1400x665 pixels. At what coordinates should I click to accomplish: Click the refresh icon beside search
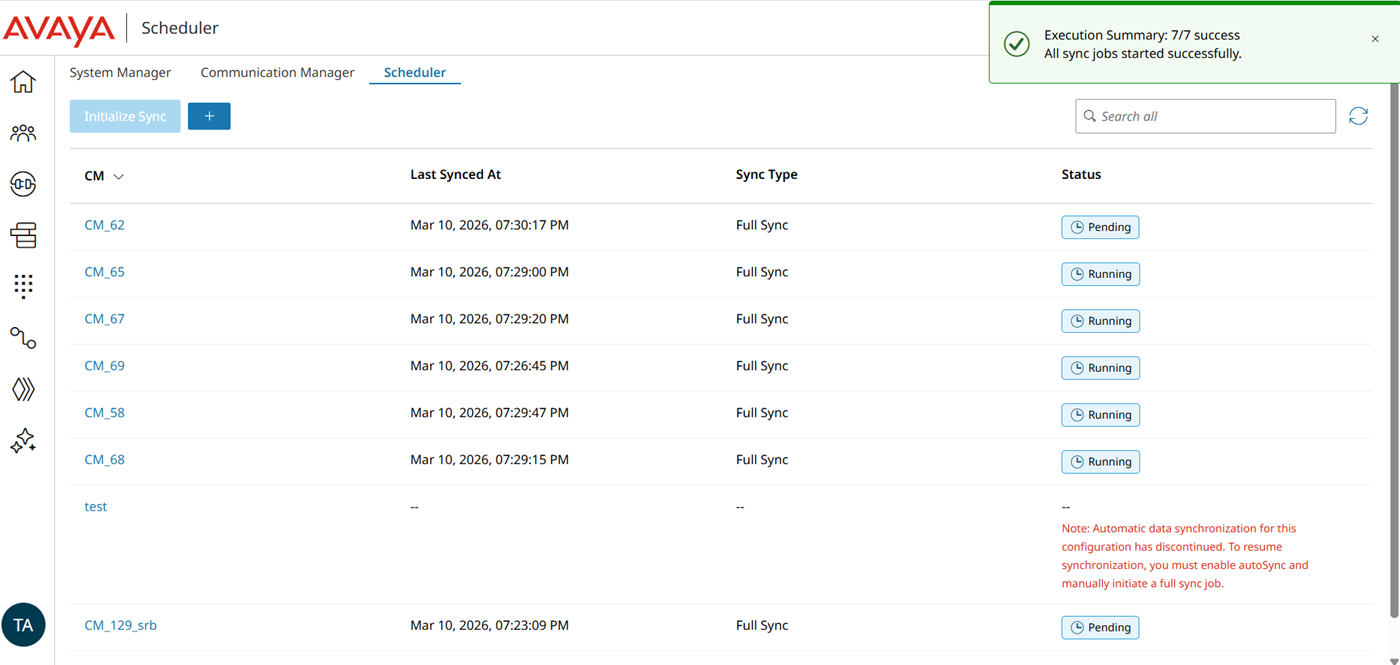pos(1358,116)
